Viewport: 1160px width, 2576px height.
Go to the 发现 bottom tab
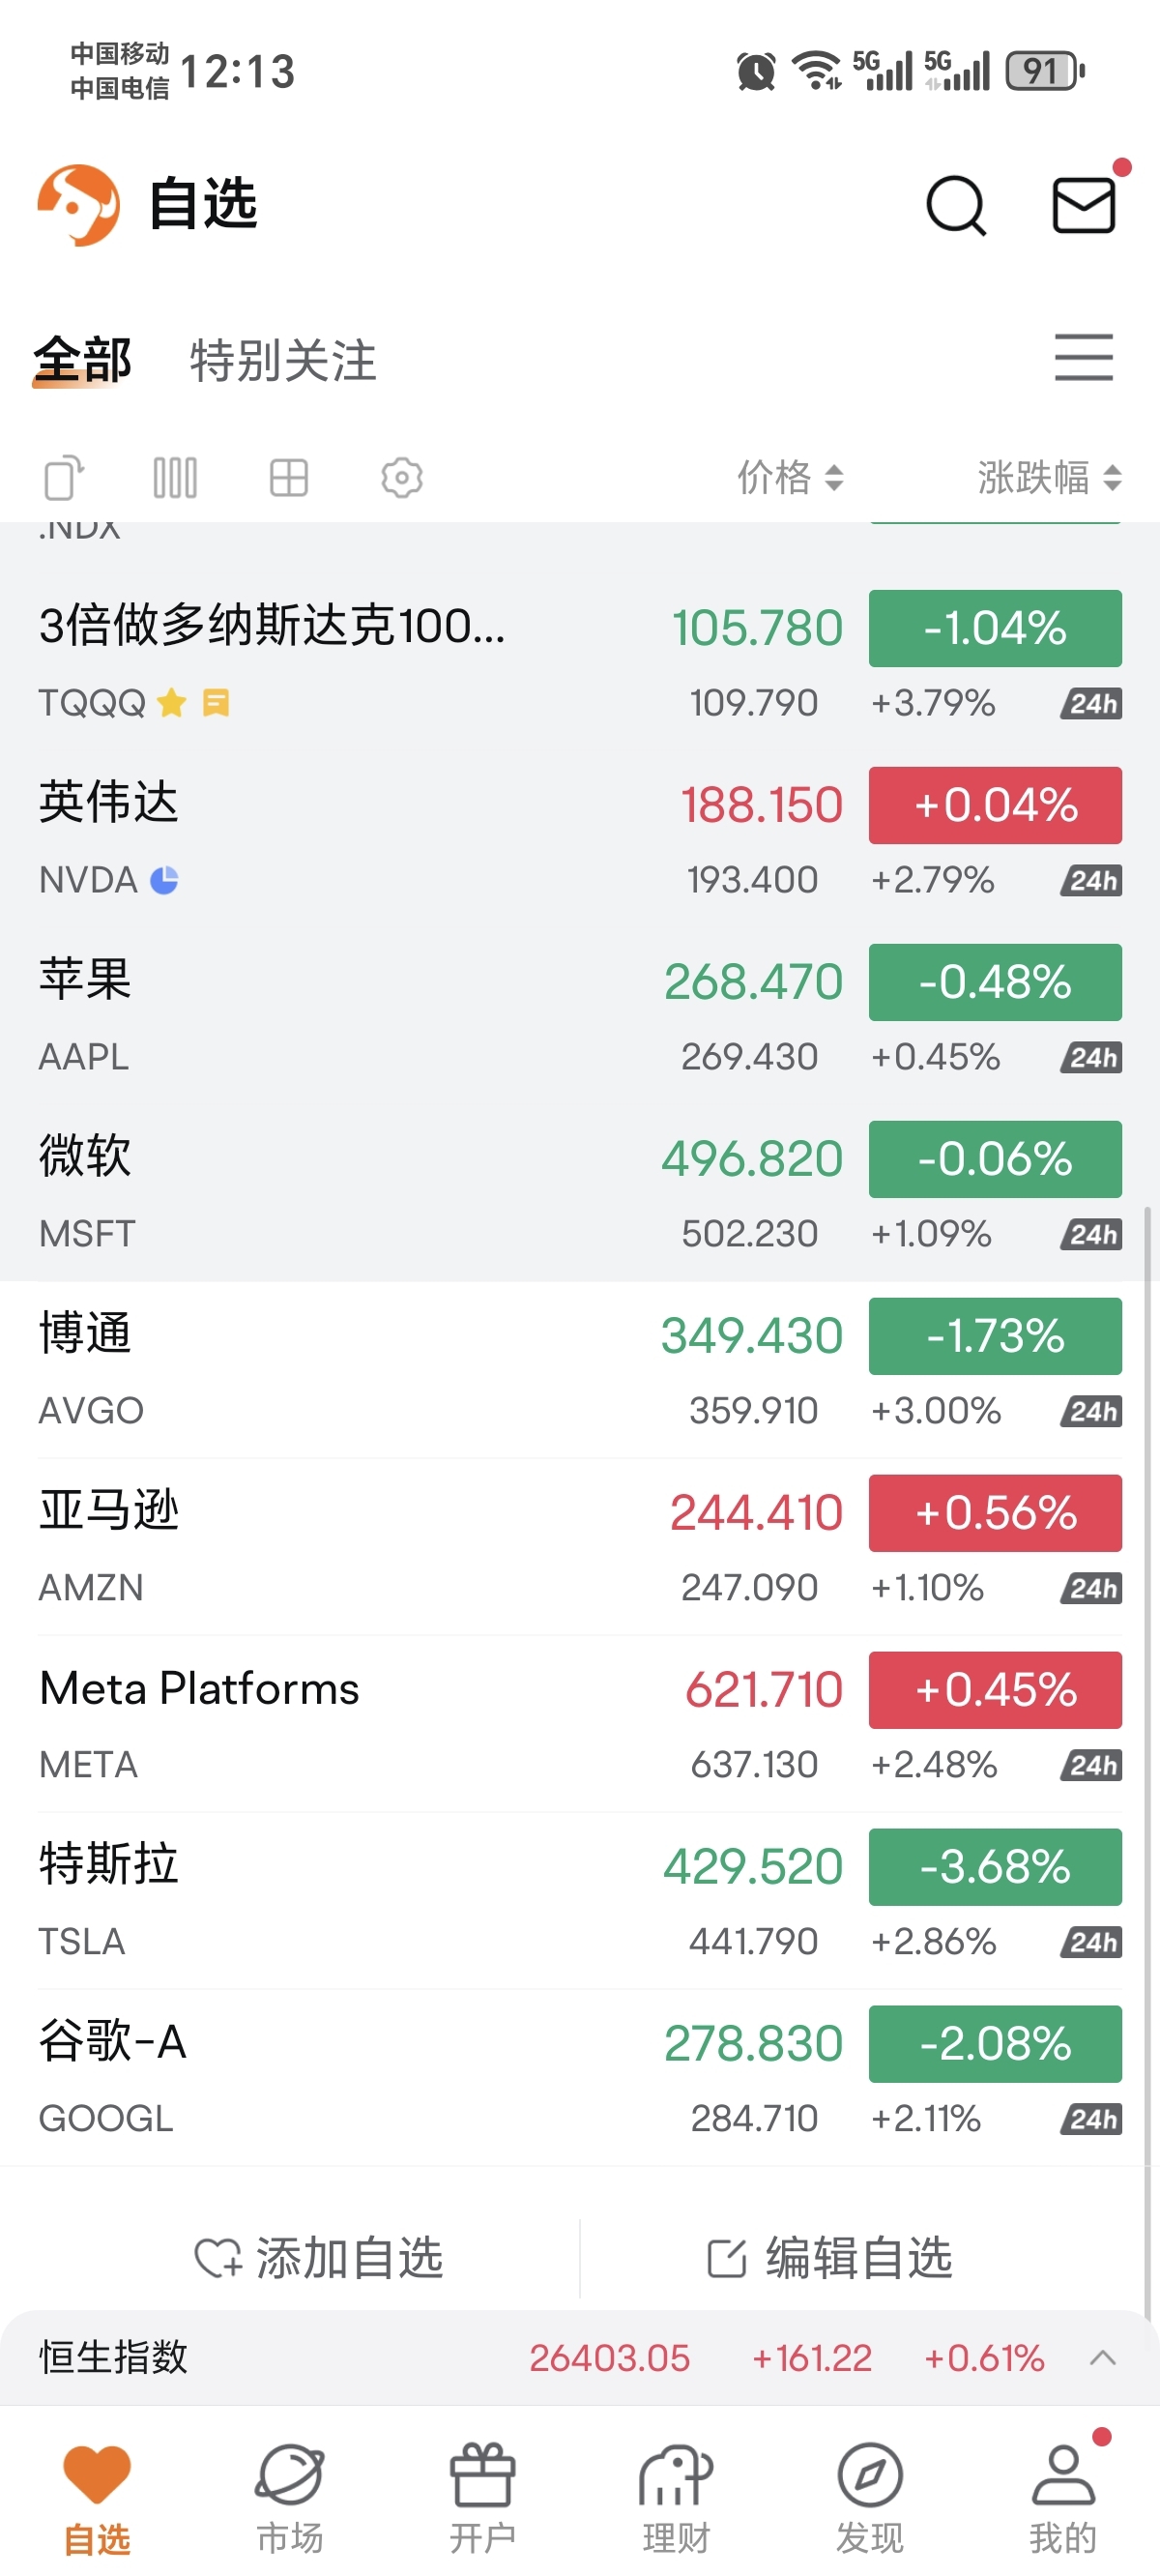coord(870,2495)
